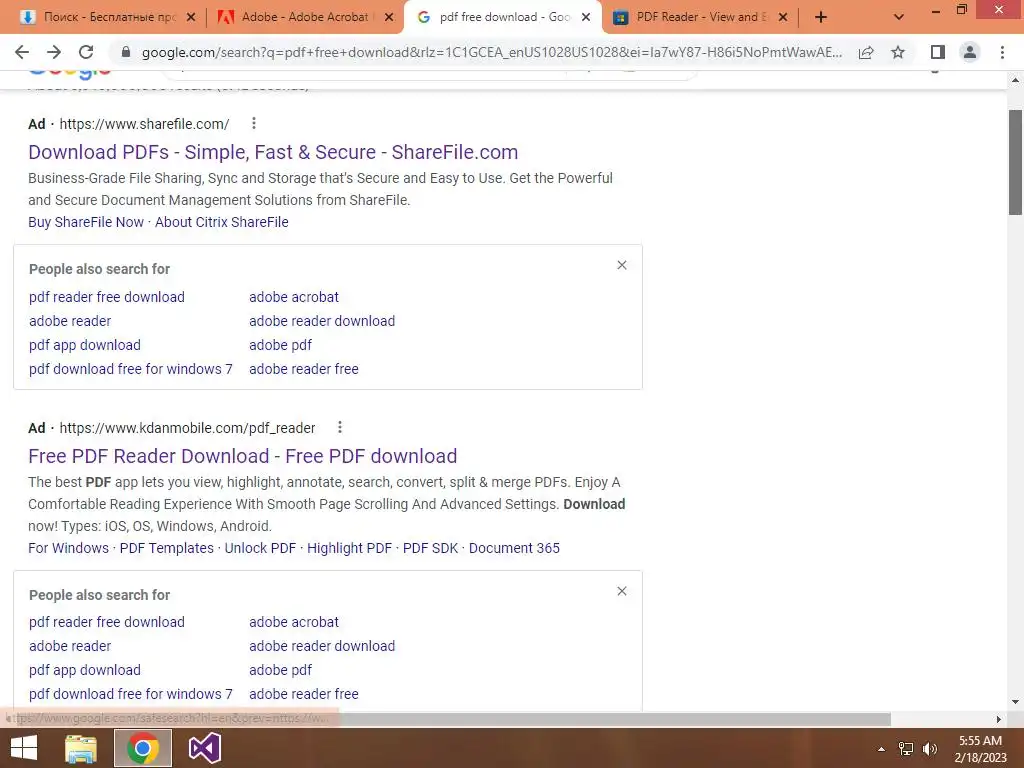
Task: Click the vertical scrollbar thumb
Action: coord(1015,163)
